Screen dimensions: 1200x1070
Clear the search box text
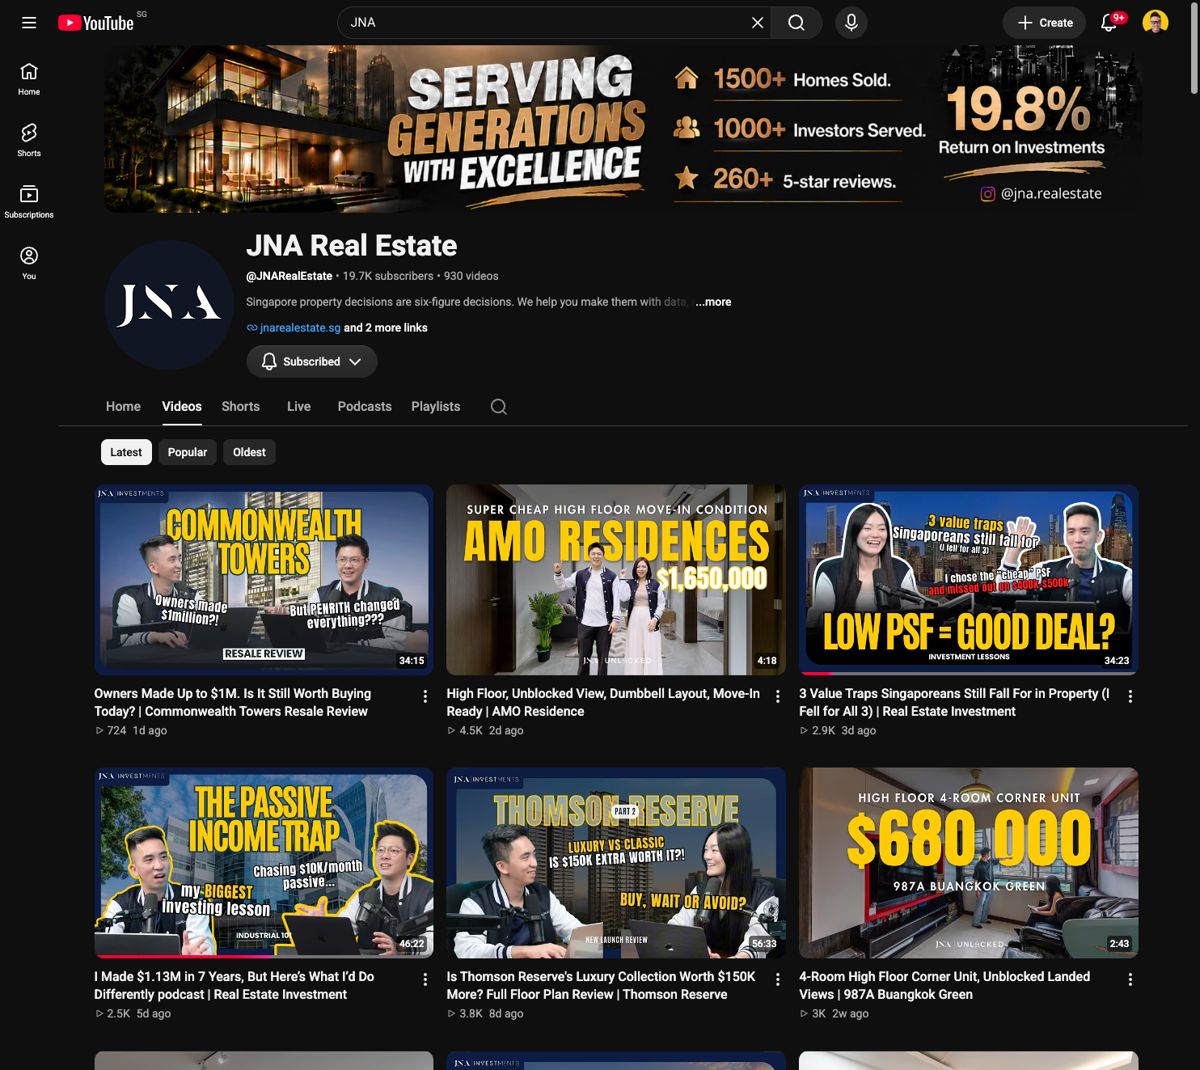click(x=757, y=22)
